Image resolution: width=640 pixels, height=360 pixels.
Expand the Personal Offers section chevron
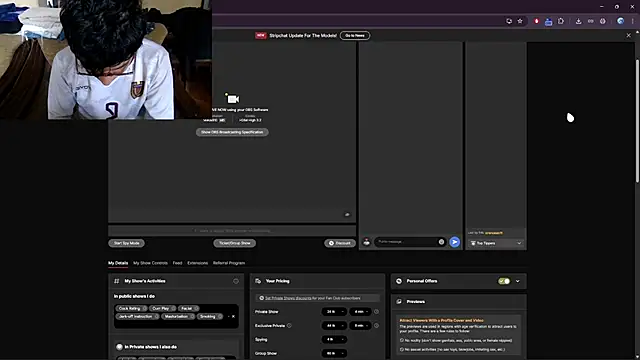coord(518,281)
